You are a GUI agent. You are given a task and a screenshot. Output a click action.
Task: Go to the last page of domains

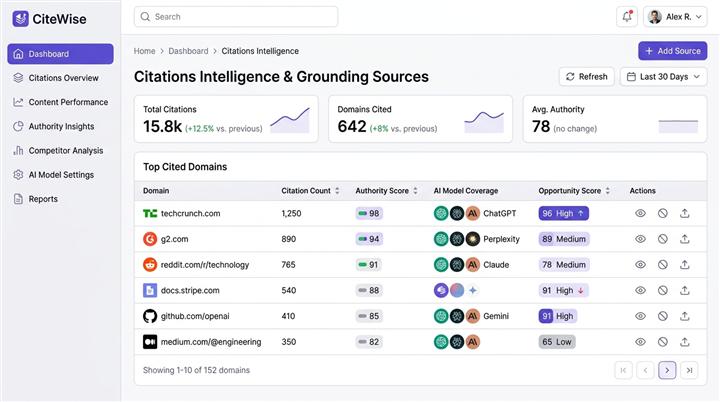689,370
